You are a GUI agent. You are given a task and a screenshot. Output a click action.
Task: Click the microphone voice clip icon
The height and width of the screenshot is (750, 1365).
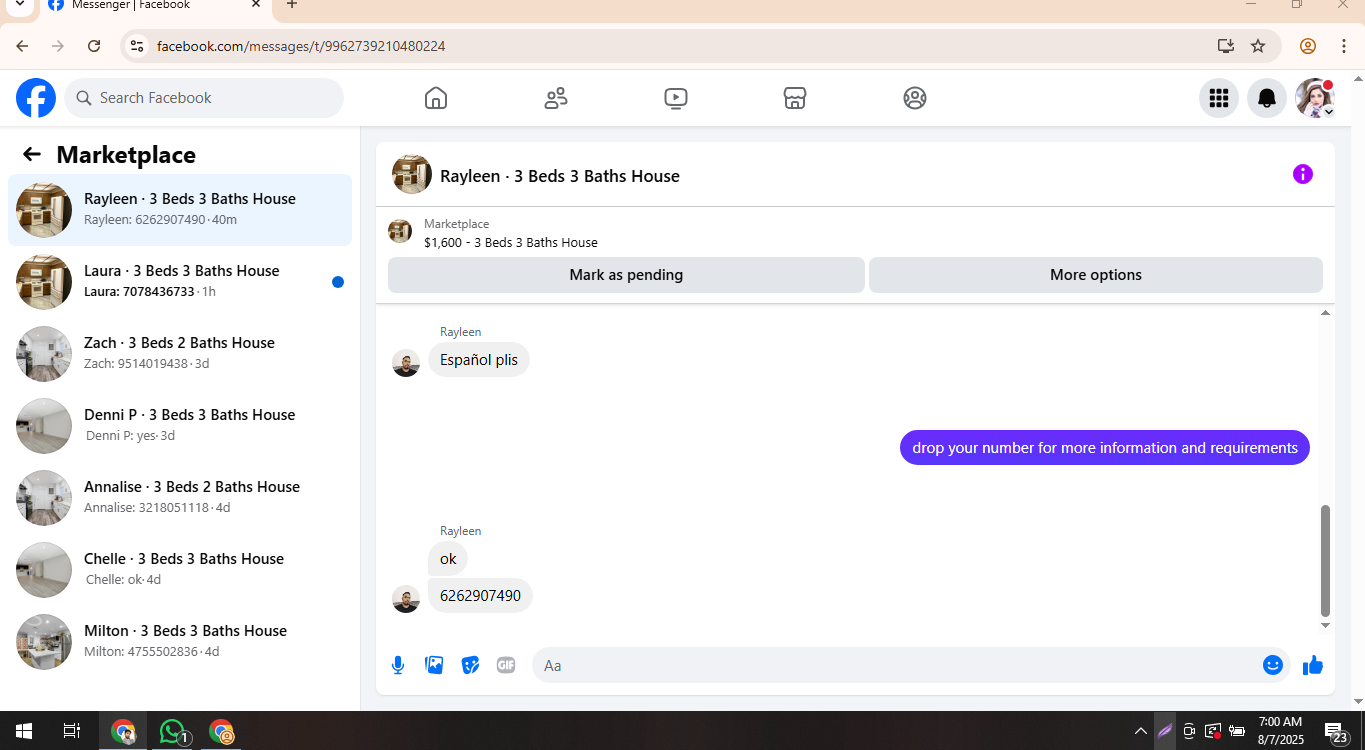coord(398,665)
